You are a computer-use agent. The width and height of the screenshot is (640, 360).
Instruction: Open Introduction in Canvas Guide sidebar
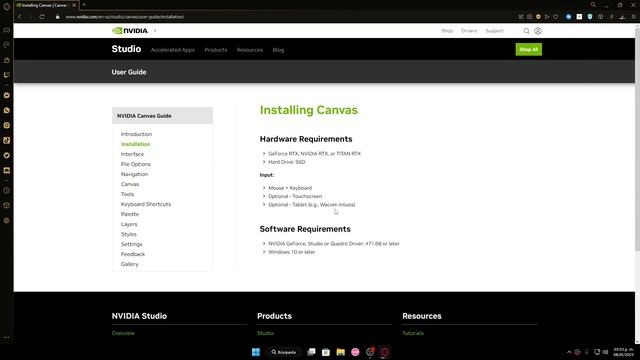point(136,134)
